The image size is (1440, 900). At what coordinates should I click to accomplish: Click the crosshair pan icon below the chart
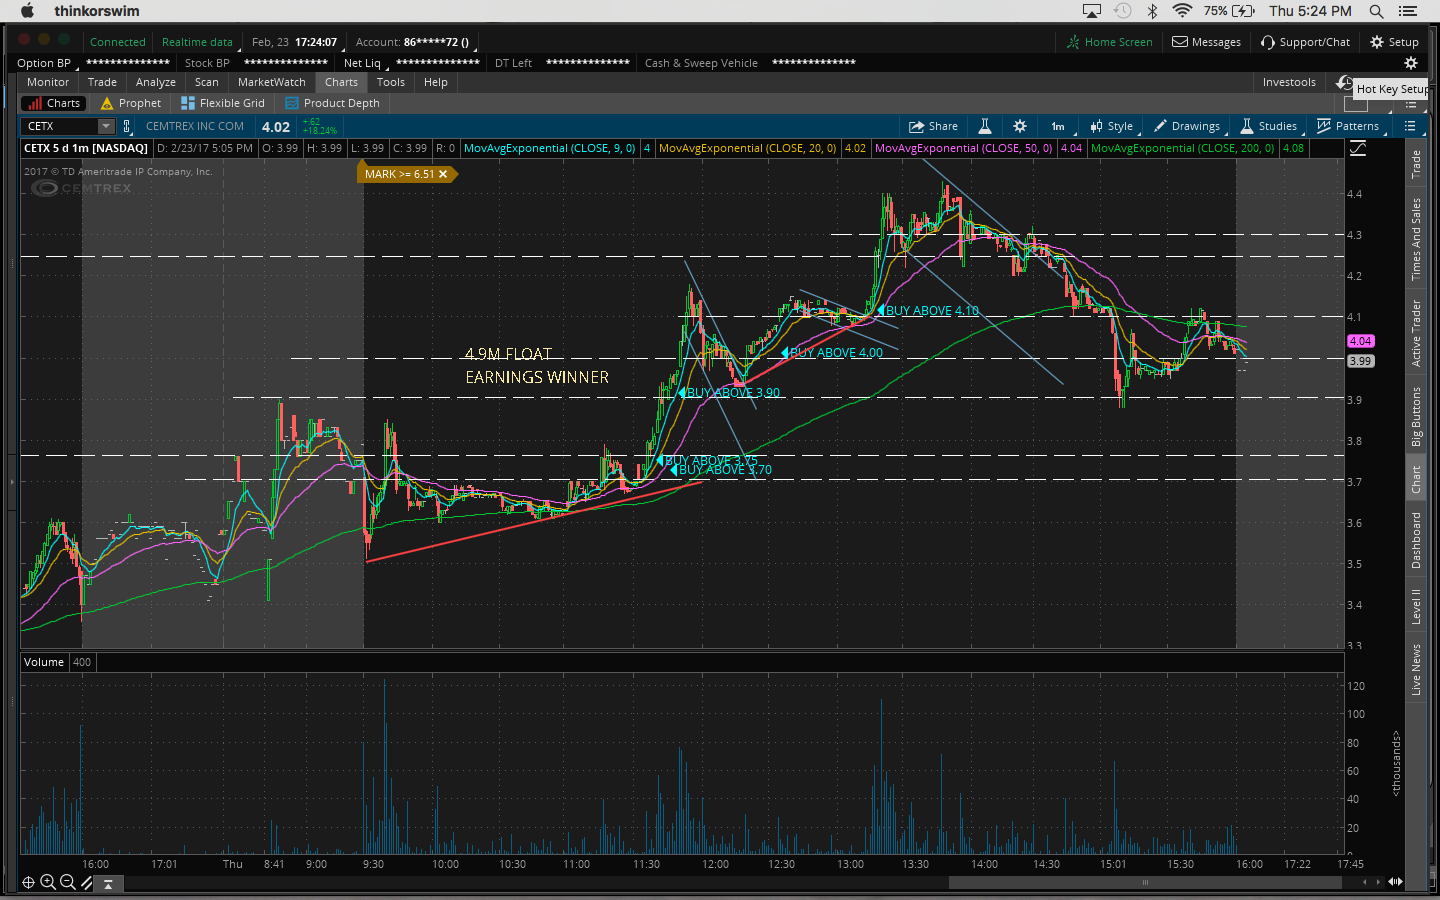pyautogui.click(x=28, y=882)
